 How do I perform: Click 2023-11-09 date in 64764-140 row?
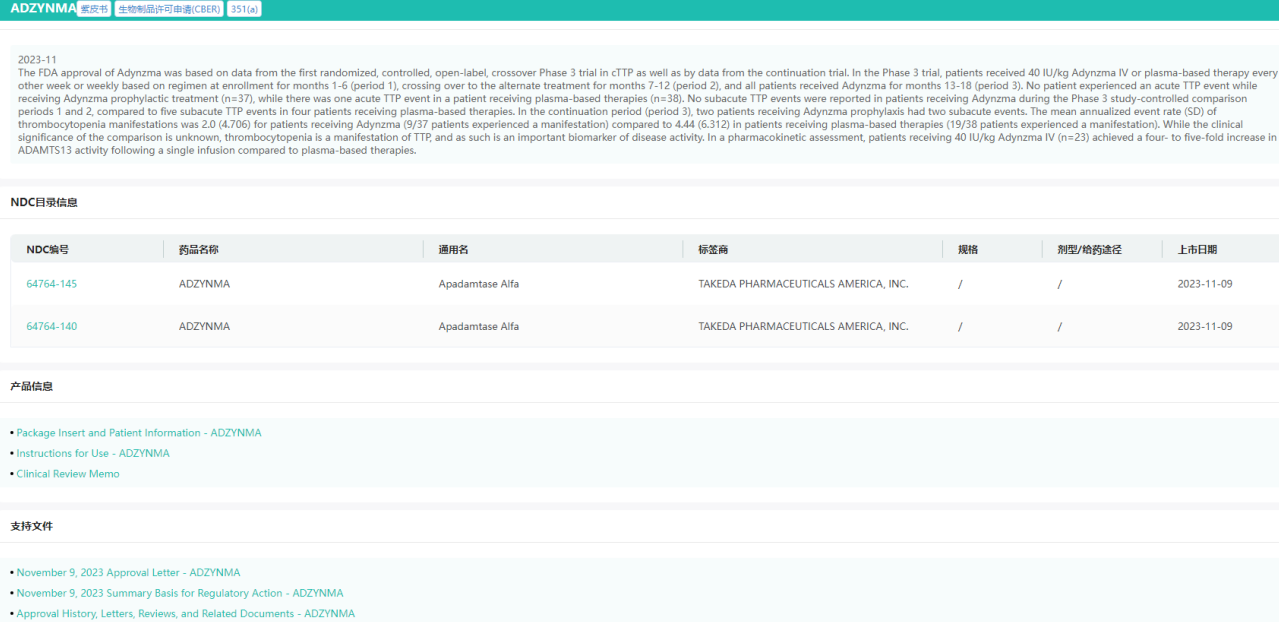[1205, 326]
